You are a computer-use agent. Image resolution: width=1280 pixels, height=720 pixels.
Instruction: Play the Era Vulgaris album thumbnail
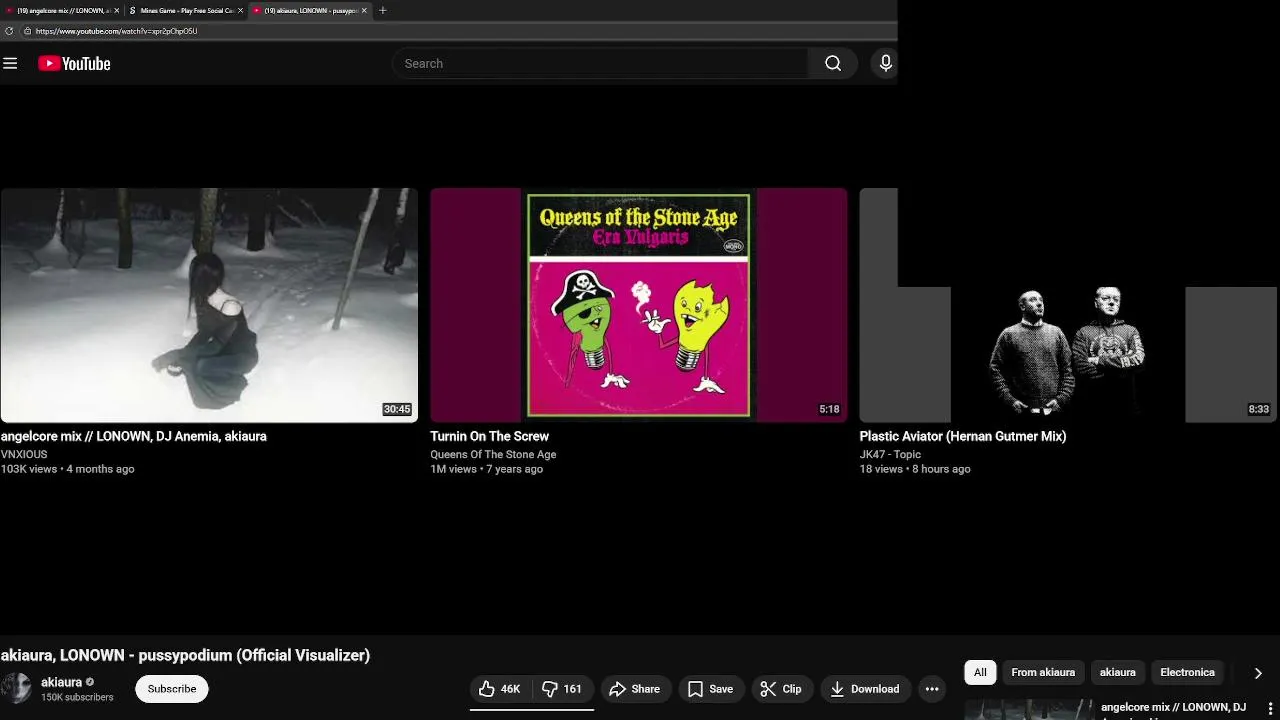click(638, 305)
